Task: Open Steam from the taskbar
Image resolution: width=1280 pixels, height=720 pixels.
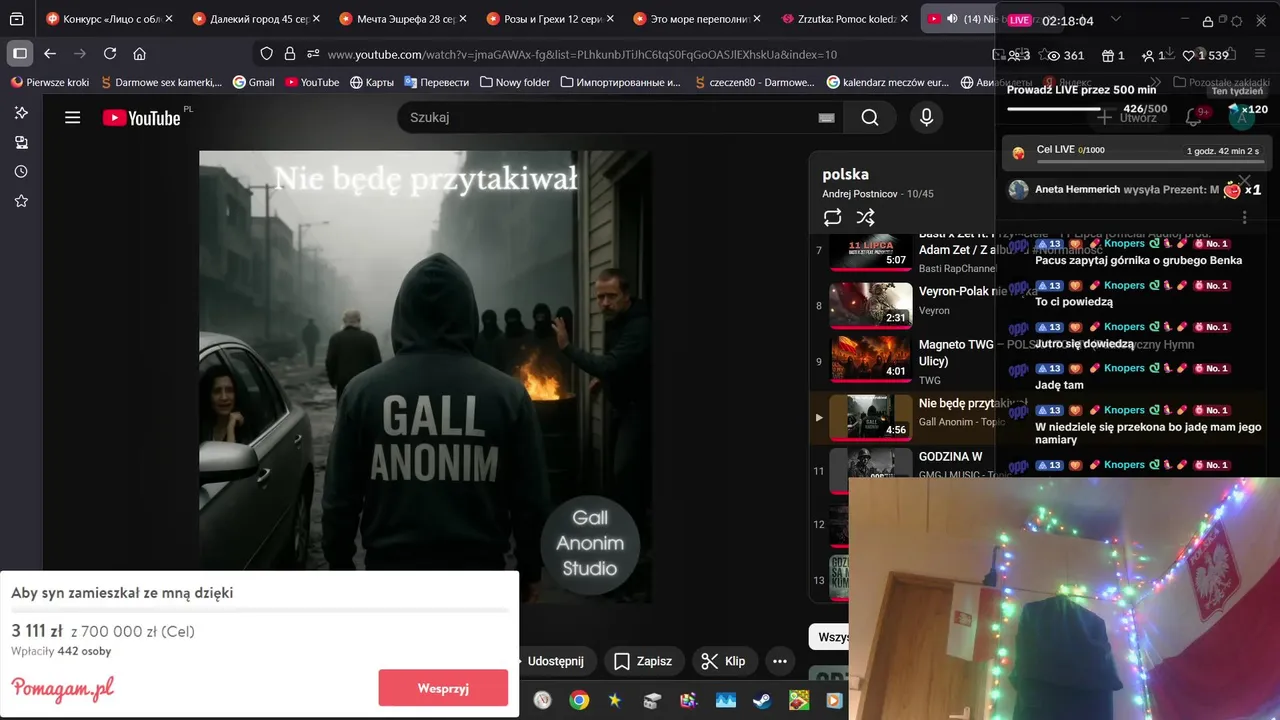Action: 762,700
